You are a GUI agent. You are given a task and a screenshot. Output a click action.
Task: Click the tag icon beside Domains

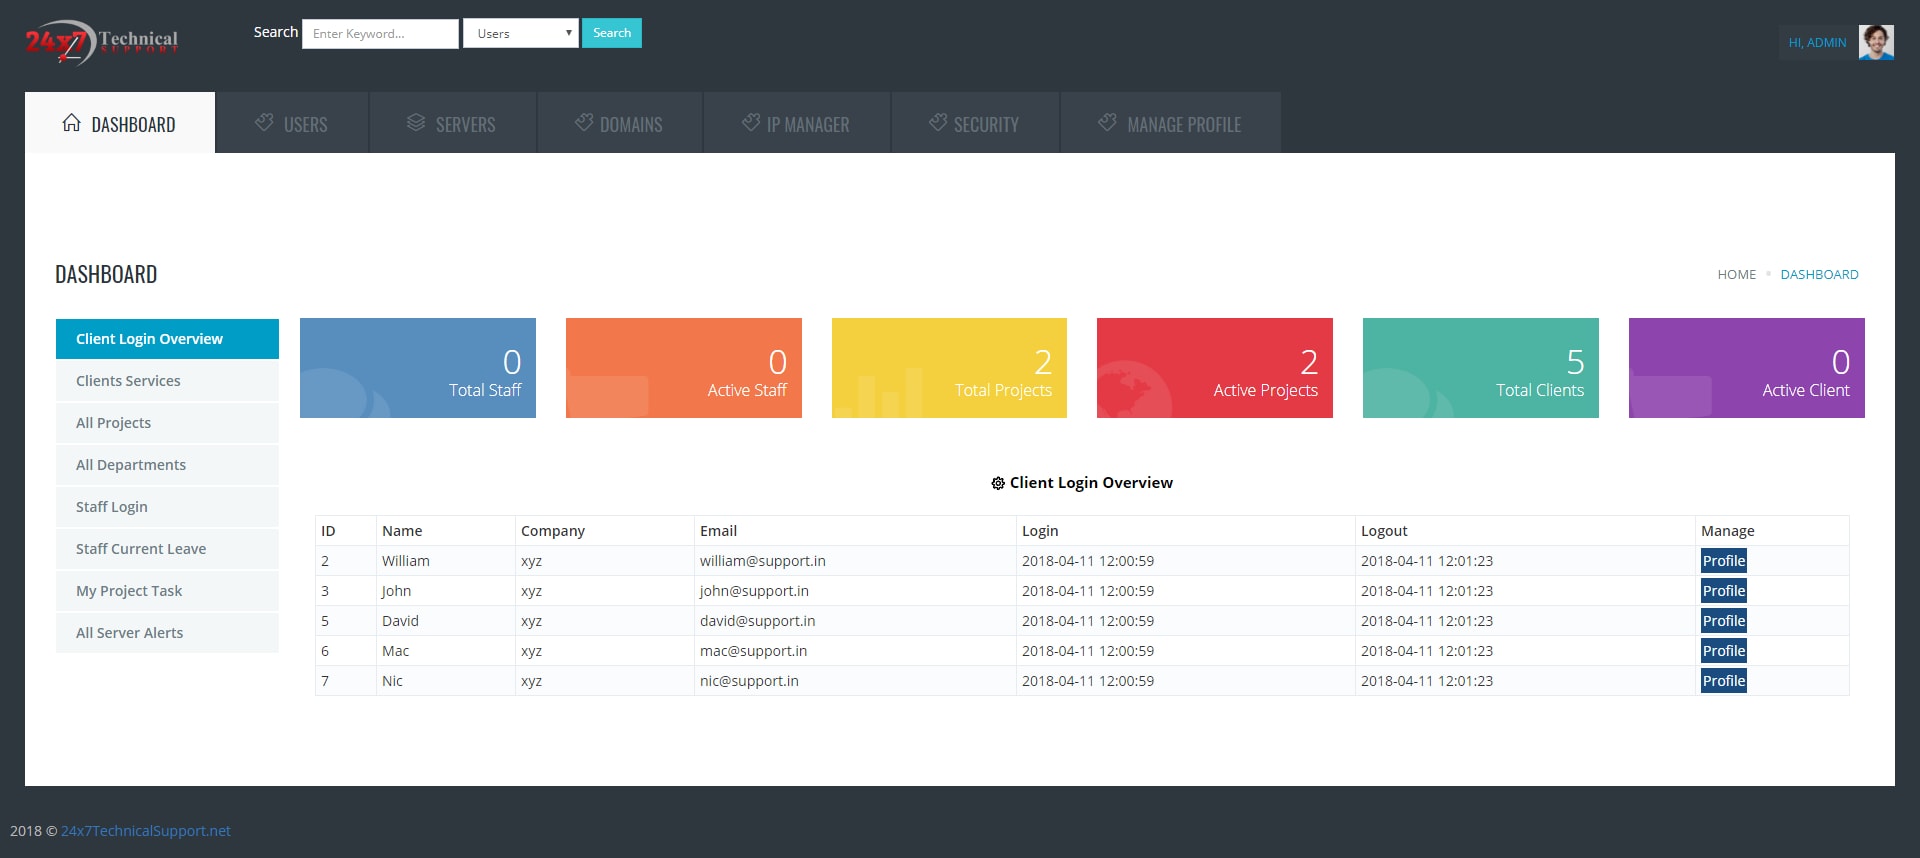(584, 122)
